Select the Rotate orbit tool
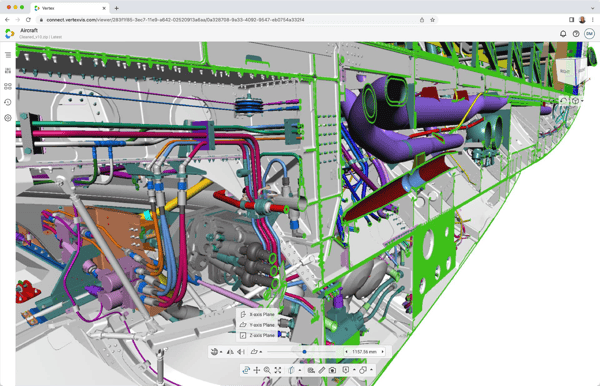Viewport: 600px width, 386px height. tap(246, 370)
